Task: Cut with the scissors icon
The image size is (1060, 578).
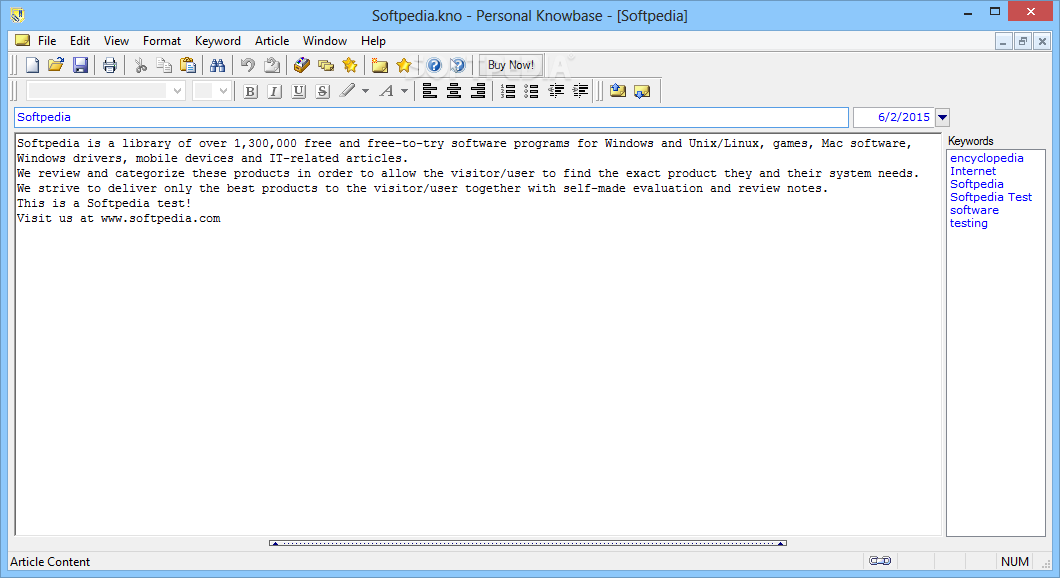Action: click(140, 65)
